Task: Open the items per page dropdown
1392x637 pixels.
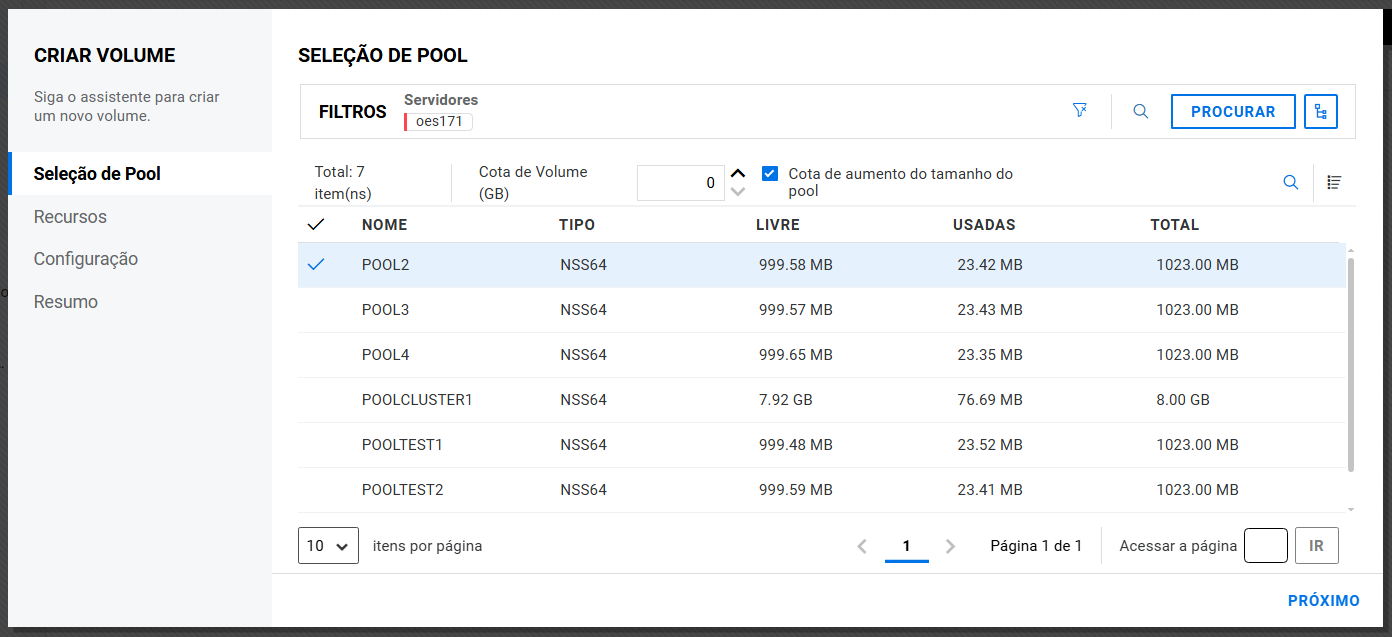Action: (x=328, y=546)
